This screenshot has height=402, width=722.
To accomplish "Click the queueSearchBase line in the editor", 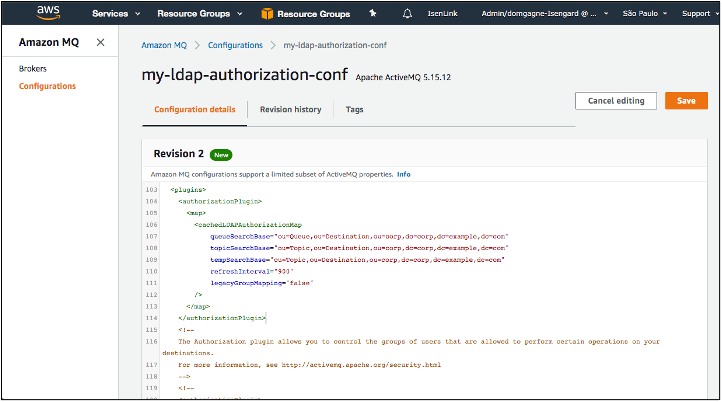I will [359, 236].
